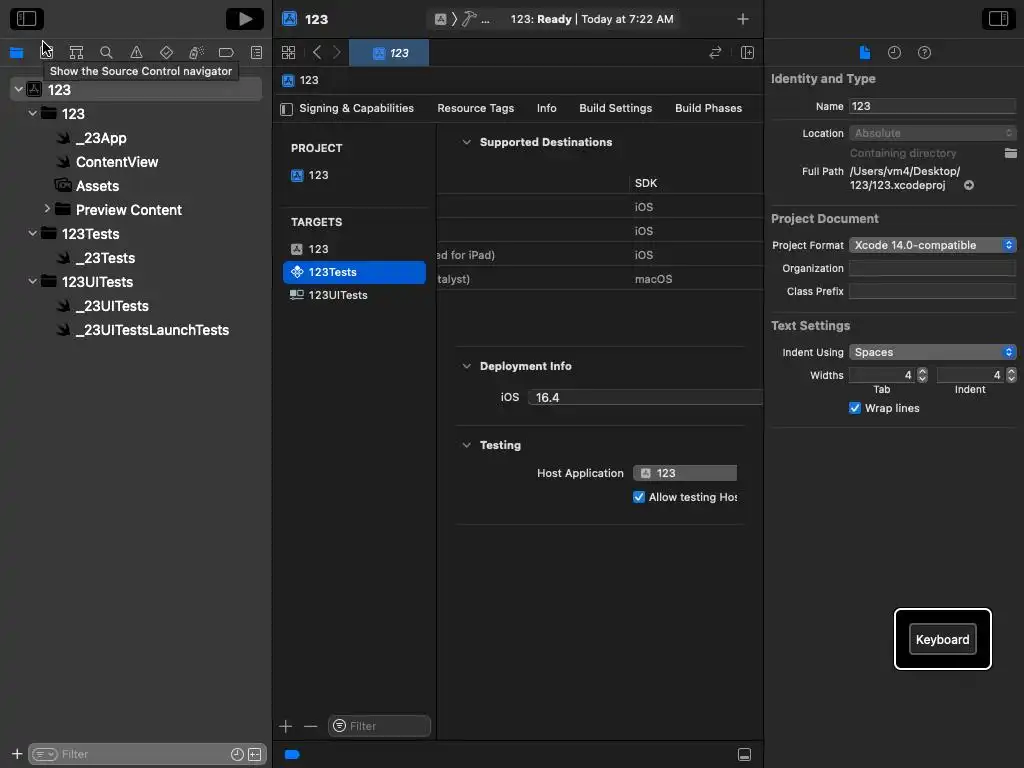This screenshot has width=1024, height=768.
Task: Collapse the Testing section
Action: (466, 445)
